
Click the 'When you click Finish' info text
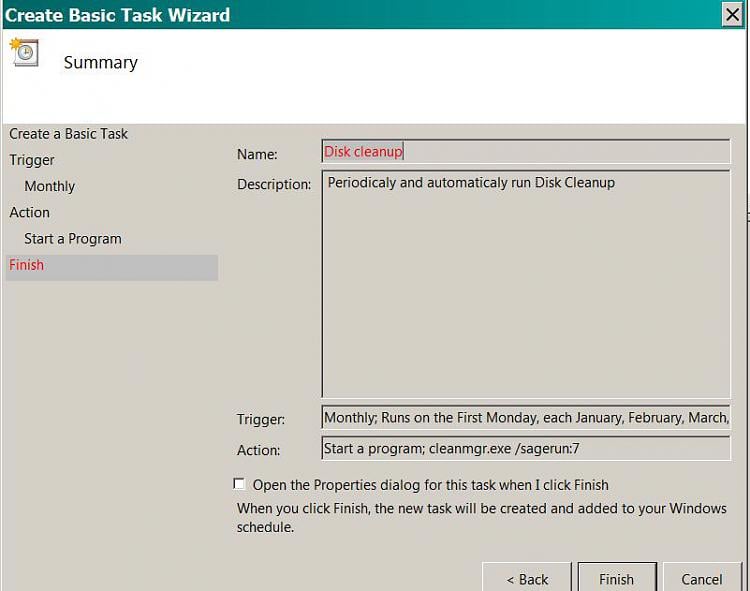pyautogui.click(x=481, y=518)
